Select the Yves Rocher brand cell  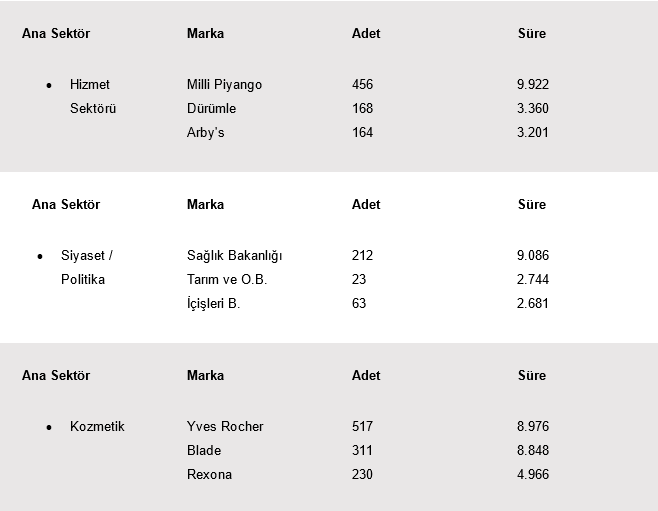click(225, 426)
